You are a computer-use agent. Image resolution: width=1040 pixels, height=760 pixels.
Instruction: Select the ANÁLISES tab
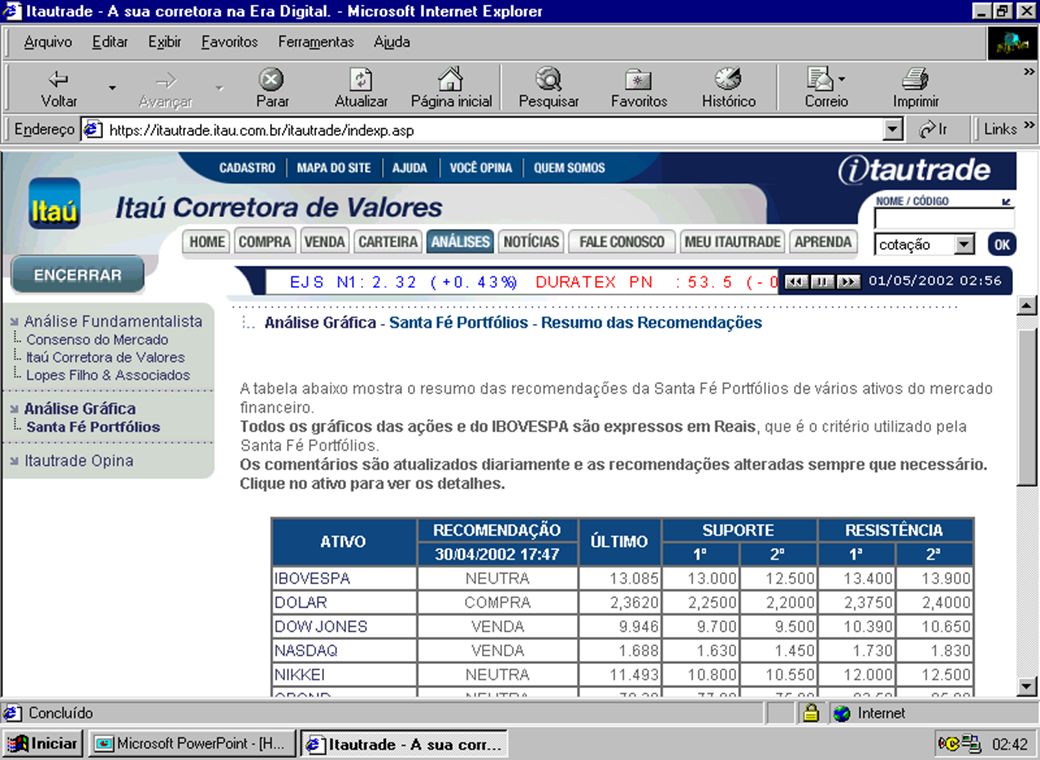(x=460, y=242)
